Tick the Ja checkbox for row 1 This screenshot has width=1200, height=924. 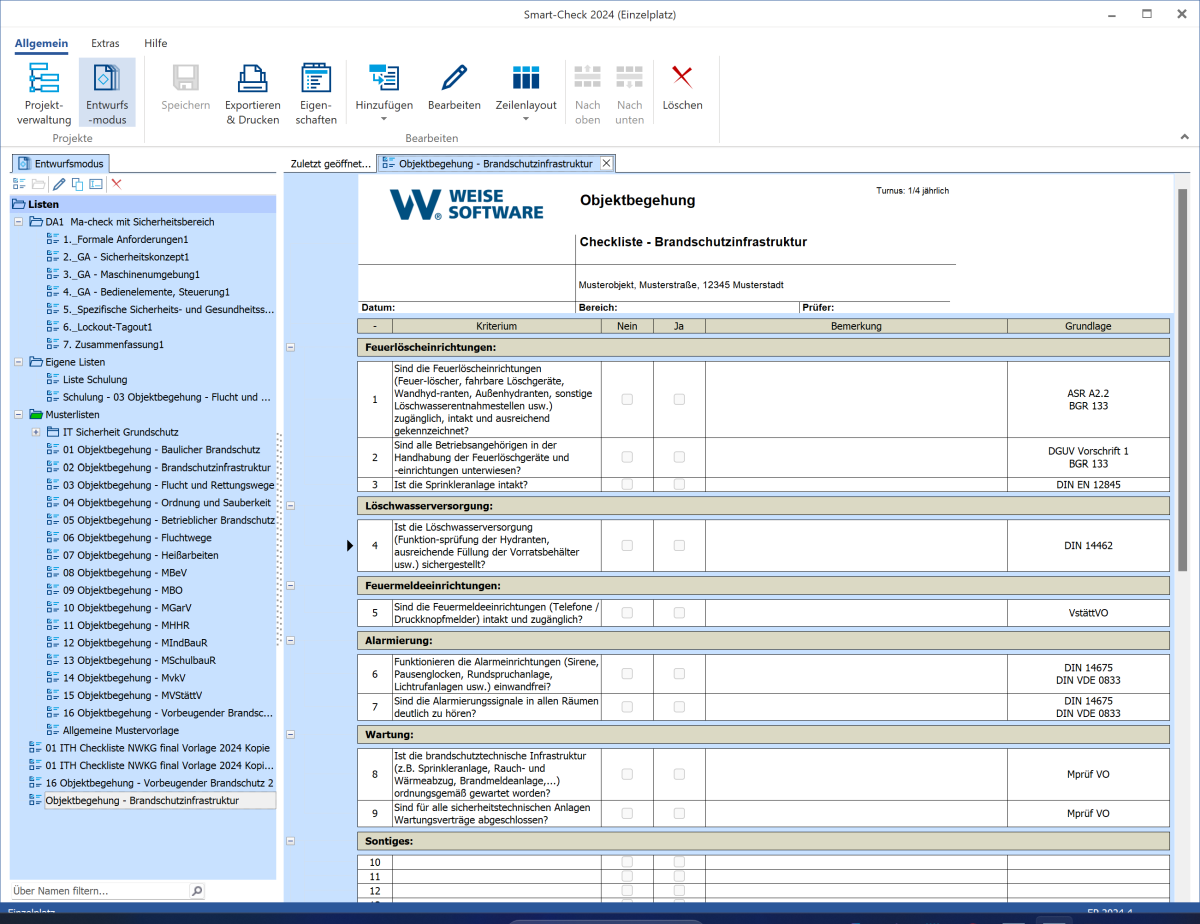[x=679, y=399]
